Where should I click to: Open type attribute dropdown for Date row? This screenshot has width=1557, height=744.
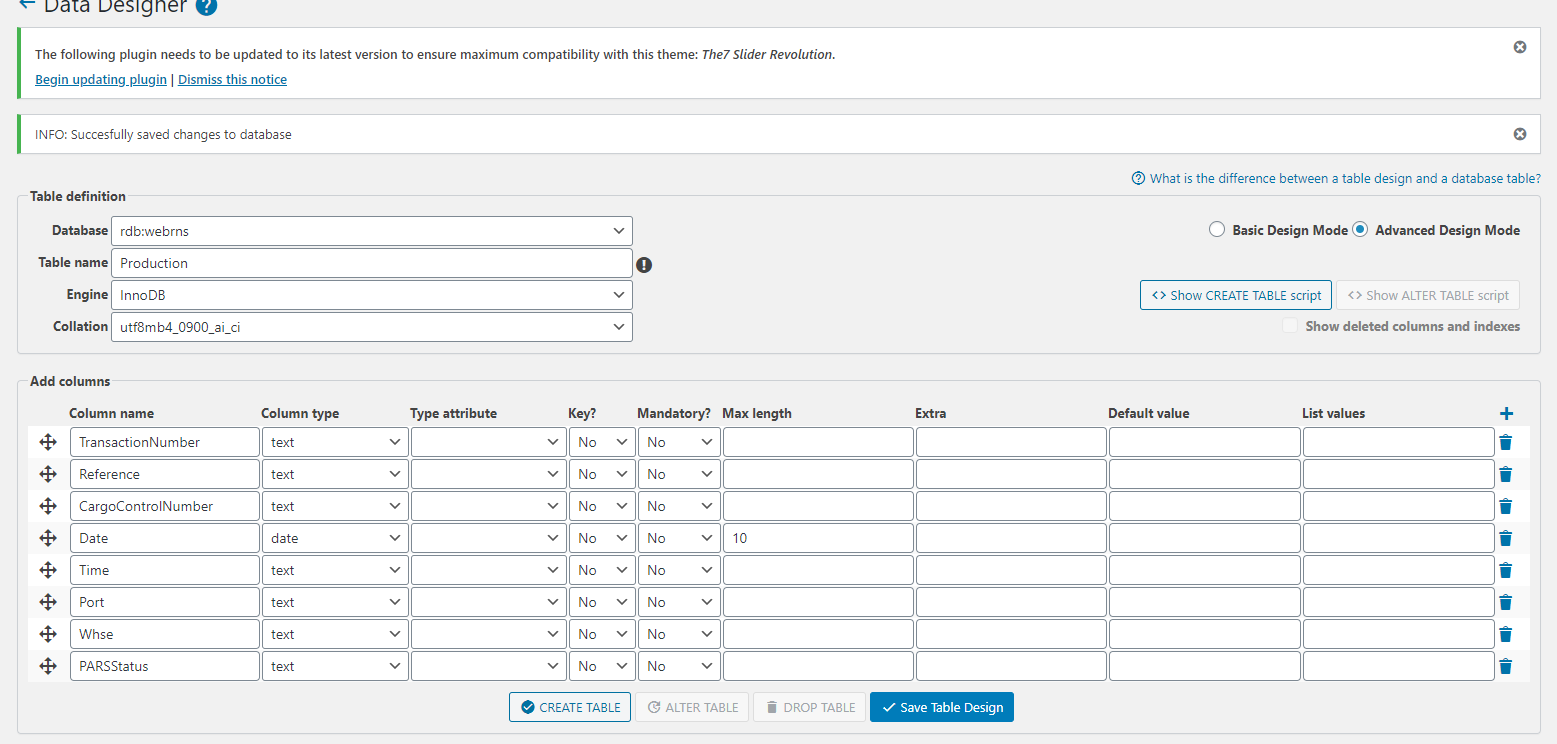[x=489, y=538]
